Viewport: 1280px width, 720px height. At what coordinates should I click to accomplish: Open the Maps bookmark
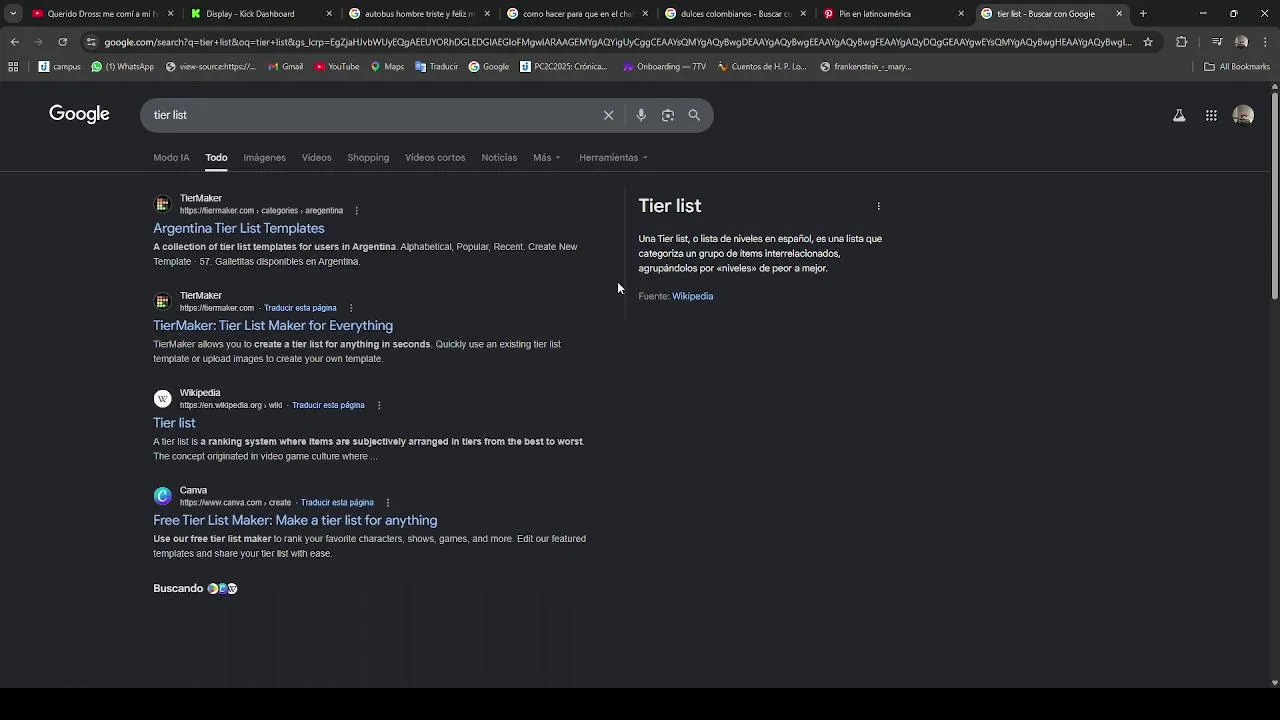click(x=387, y=67)
